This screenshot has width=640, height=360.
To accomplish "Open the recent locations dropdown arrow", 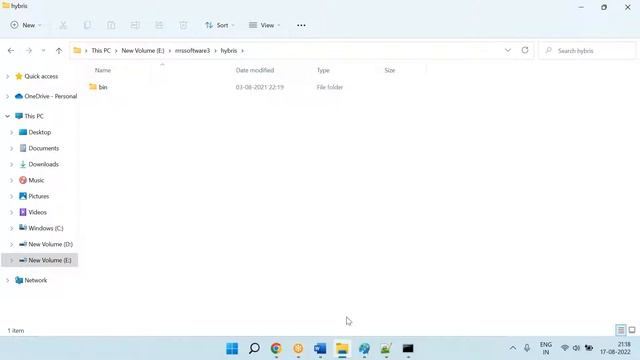I will 43,51.
